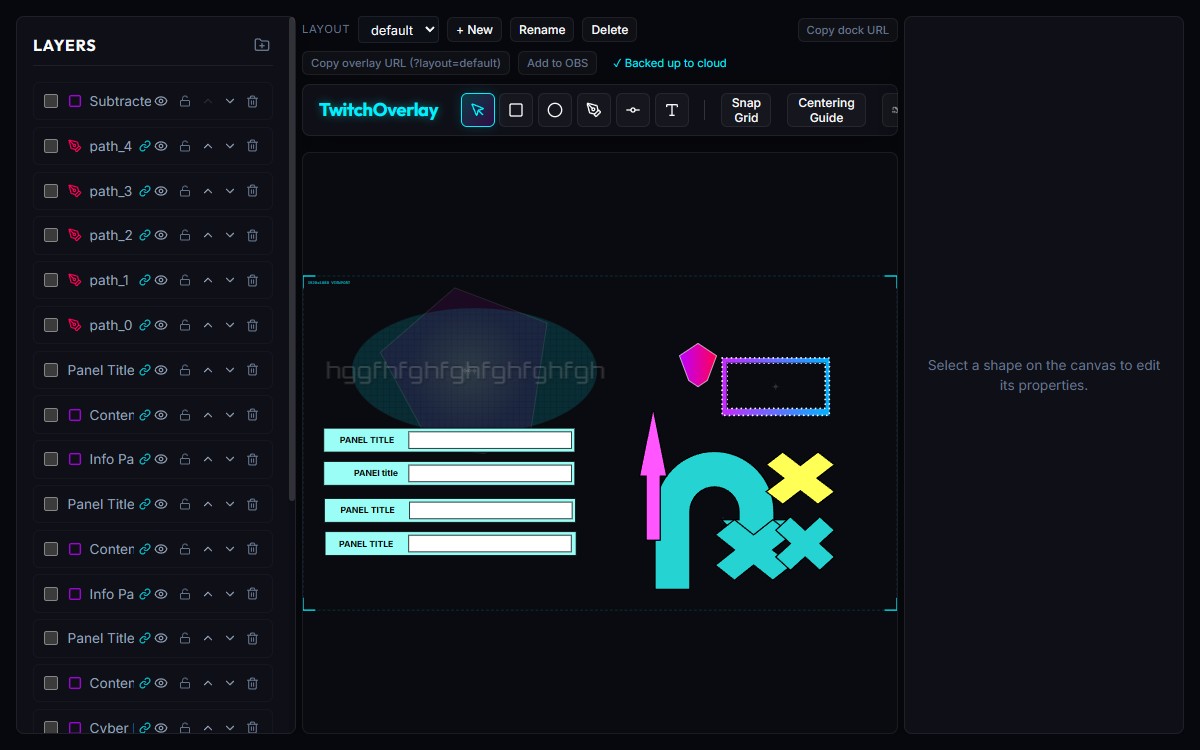
Task: Activate the select pointer tool
Action: coord(478,110)
